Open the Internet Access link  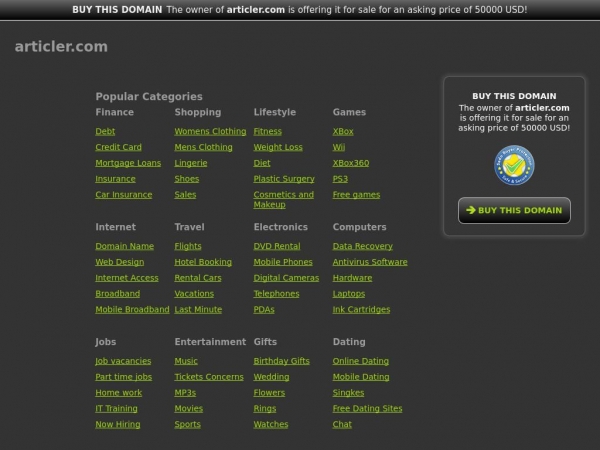[127, 278]
